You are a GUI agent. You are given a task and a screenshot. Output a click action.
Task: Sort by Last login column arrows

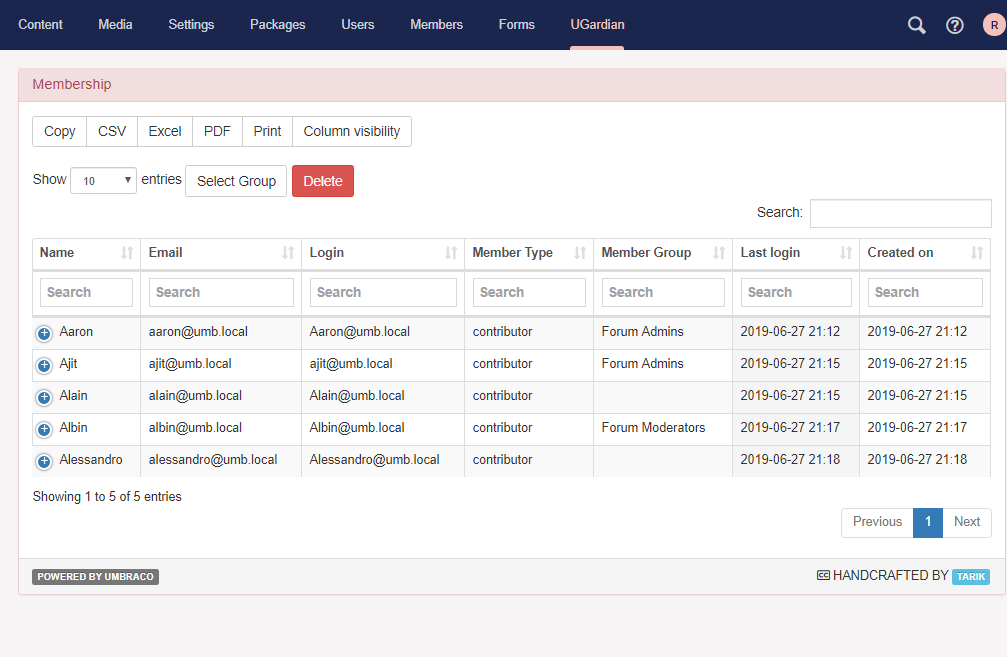846,253
